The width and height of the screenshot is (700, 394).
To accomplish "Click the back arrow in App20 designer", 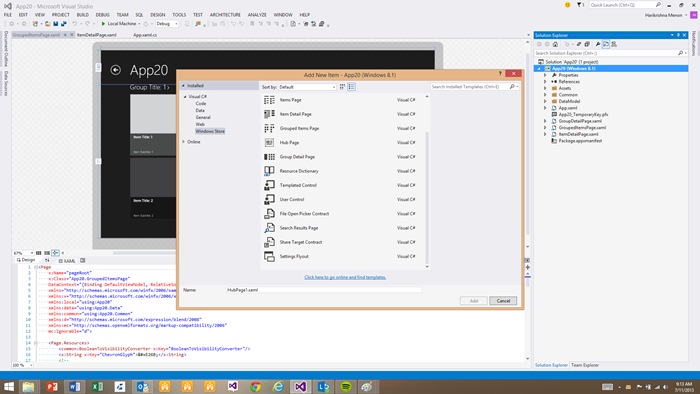I will [x=116, y=70].
